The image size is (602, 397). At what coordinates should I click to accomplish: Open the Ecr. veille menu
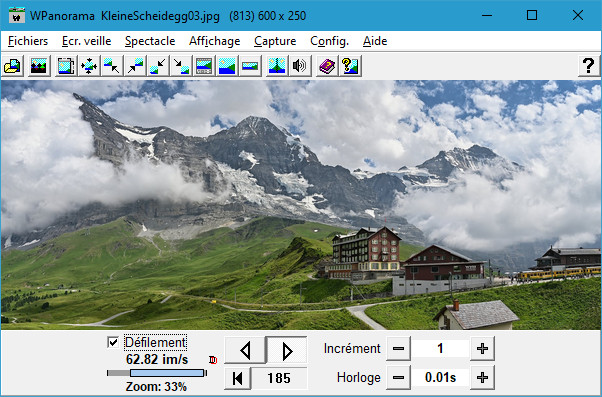tap(86, 41)
